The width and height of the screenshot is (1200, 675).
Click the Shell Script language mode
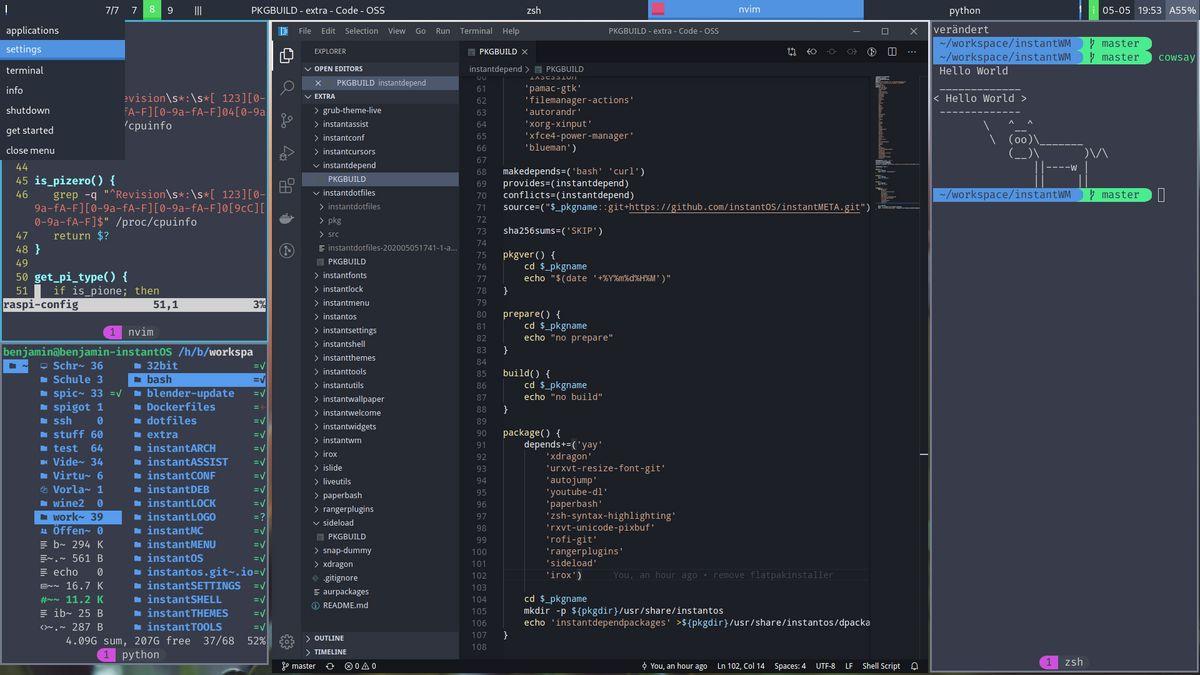[881, 666]
